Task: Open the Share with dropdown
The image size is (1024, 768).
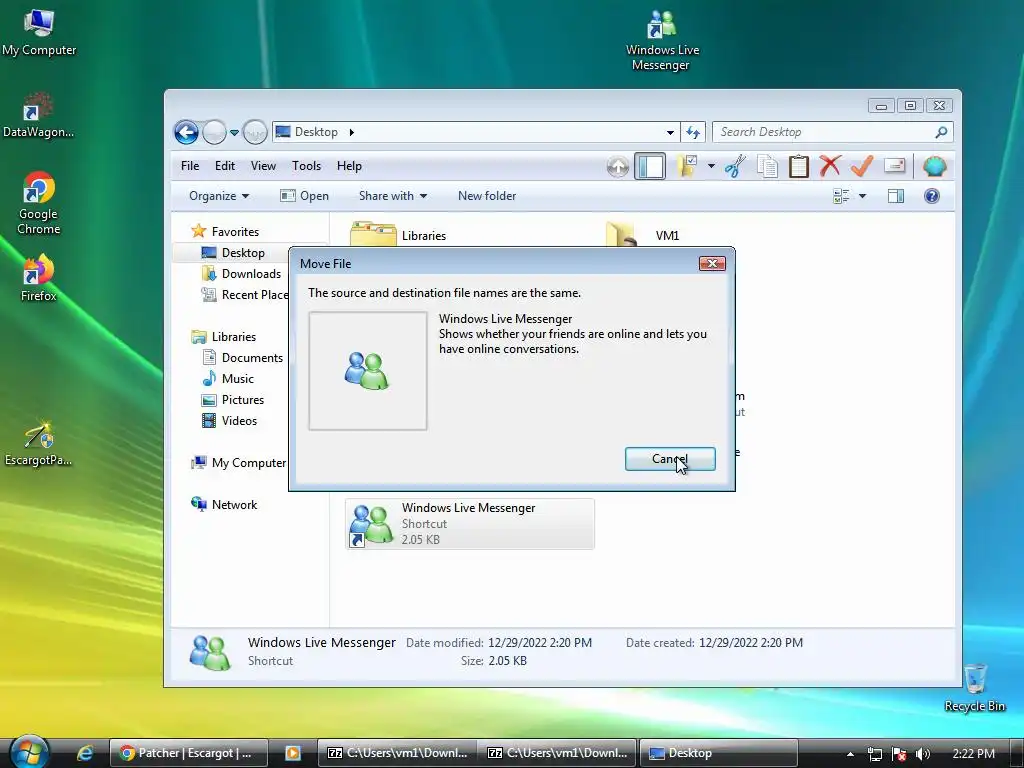Action: (x=392, y=196)
